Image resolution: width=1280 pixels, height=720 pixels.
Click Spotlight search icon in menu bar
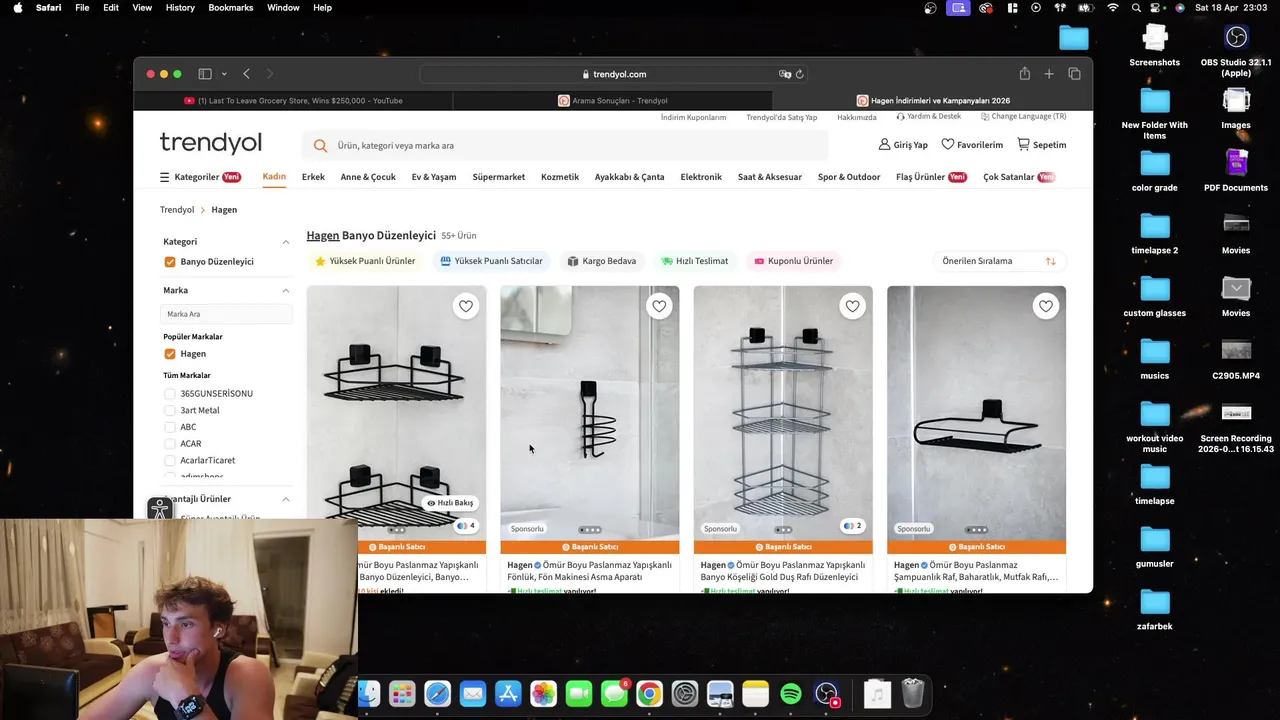1136,7
